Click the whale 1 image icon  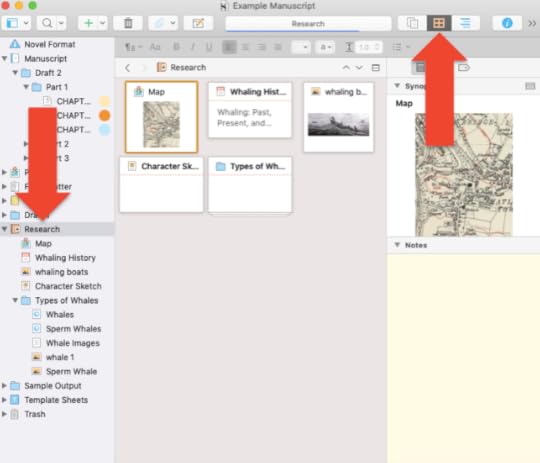[37, 357]
